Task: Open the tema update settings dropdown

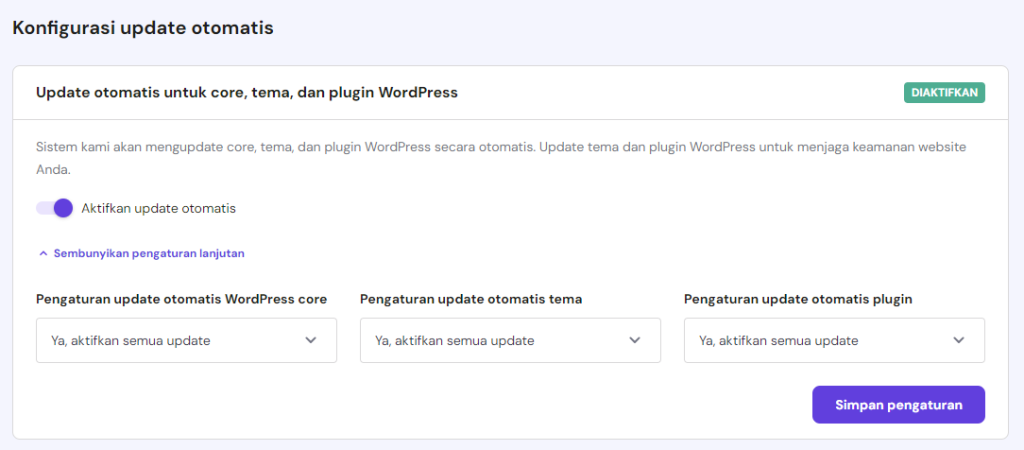Action: 510,340
